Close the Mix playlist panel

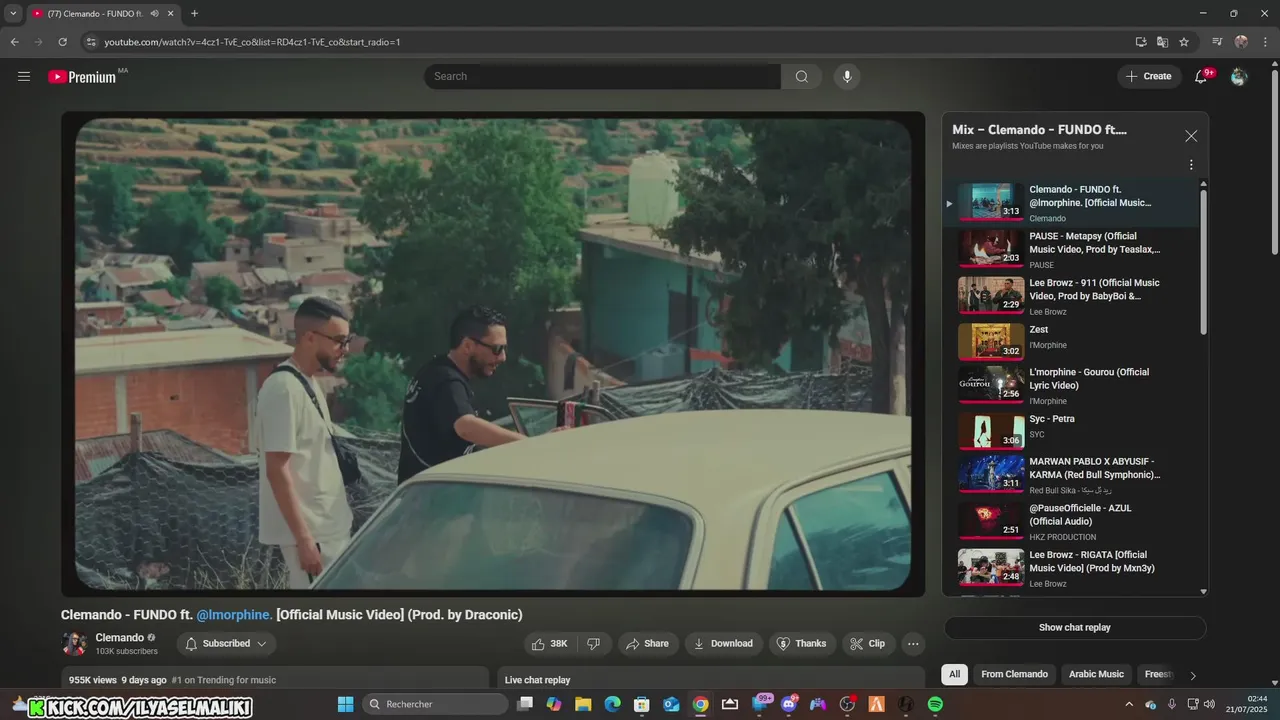coord(1191,136)
